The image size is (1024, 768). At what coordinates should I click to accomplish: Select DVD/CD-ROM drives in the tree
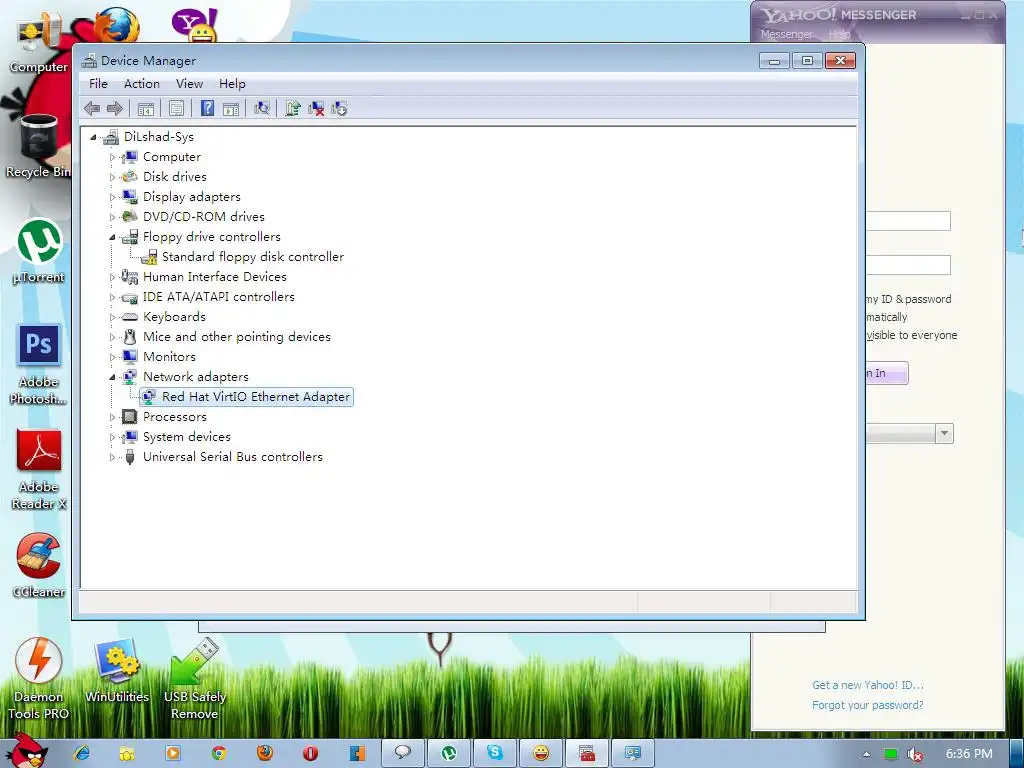click(204, 217)
